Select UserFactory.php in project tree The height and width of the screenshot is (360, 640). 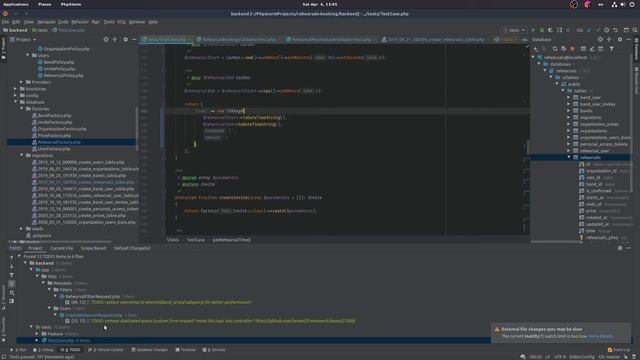pos(54,149)
